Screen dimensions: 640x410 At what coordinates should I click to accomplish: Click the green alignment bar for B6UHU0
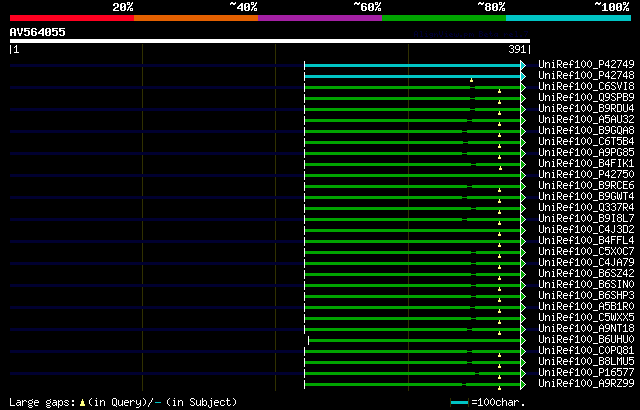(x=415, y=341)
